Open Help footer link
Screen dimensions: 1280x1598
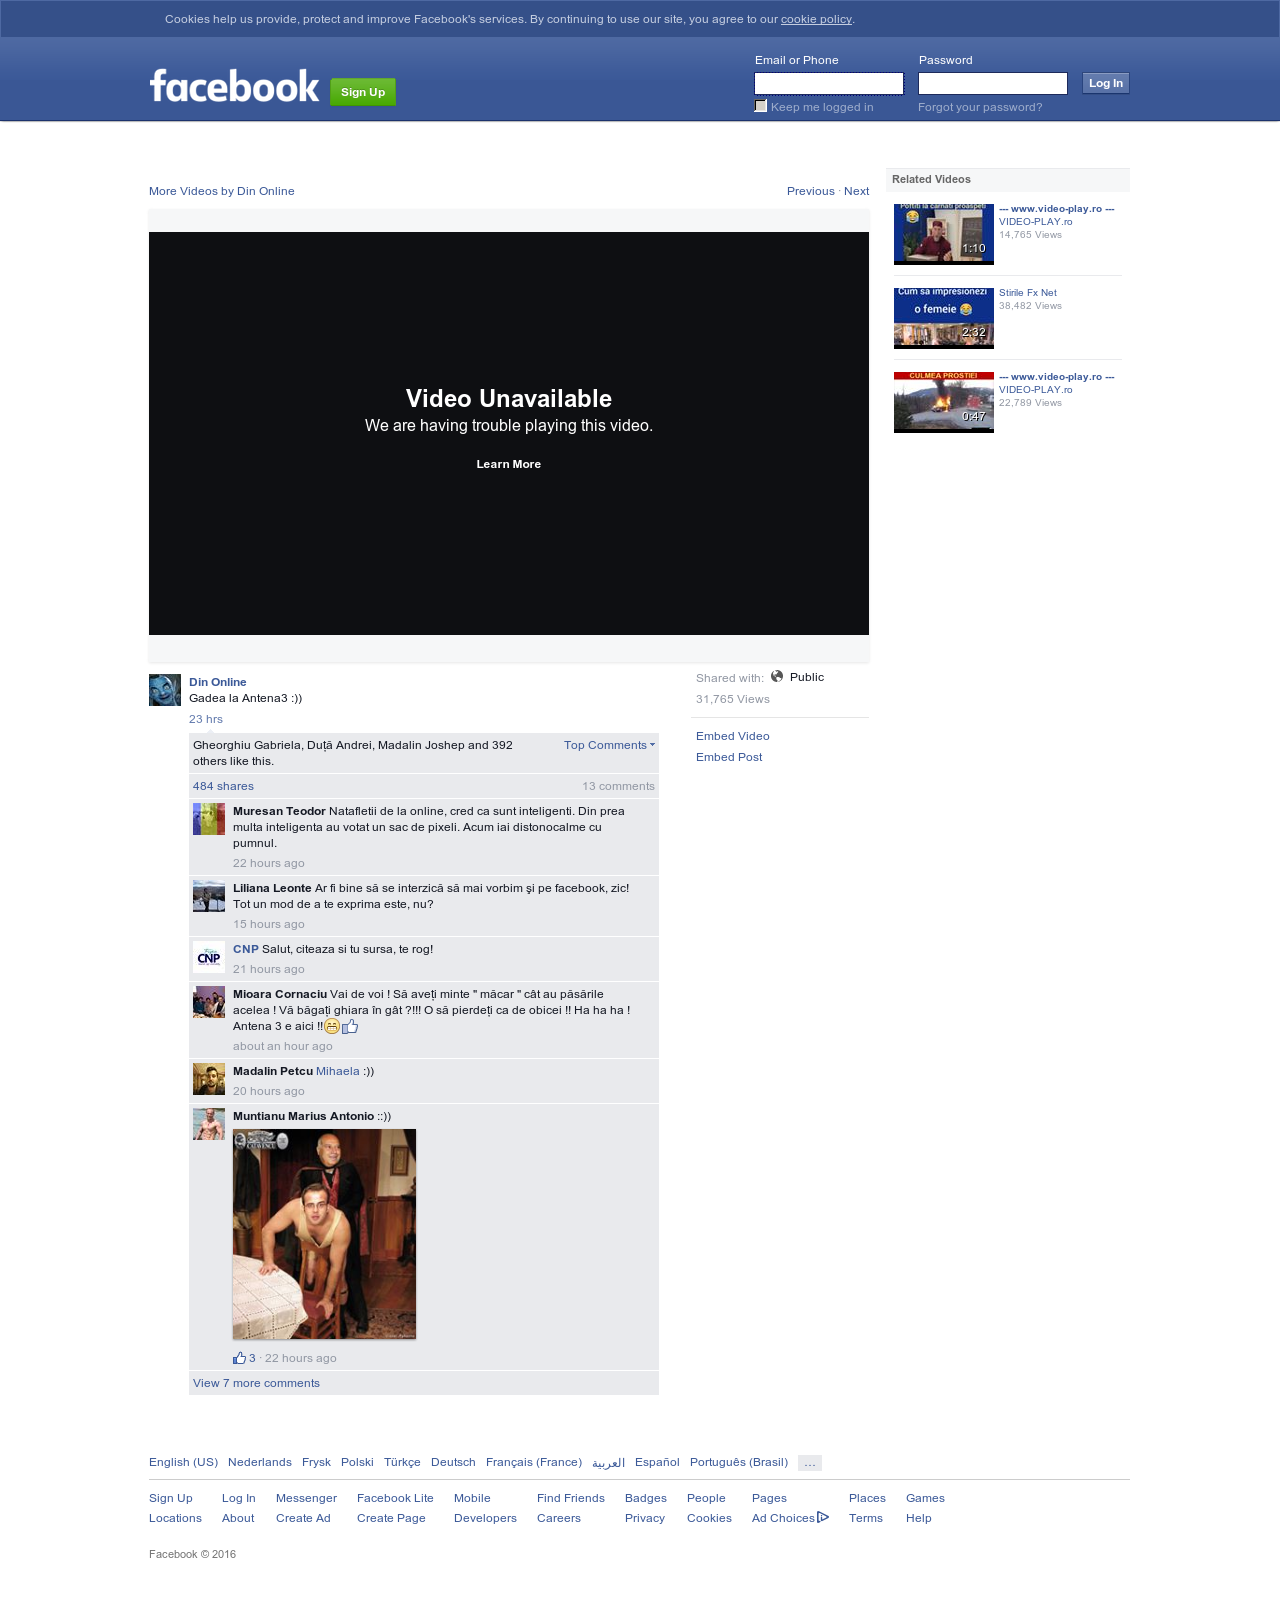(x=919, y=1518)
